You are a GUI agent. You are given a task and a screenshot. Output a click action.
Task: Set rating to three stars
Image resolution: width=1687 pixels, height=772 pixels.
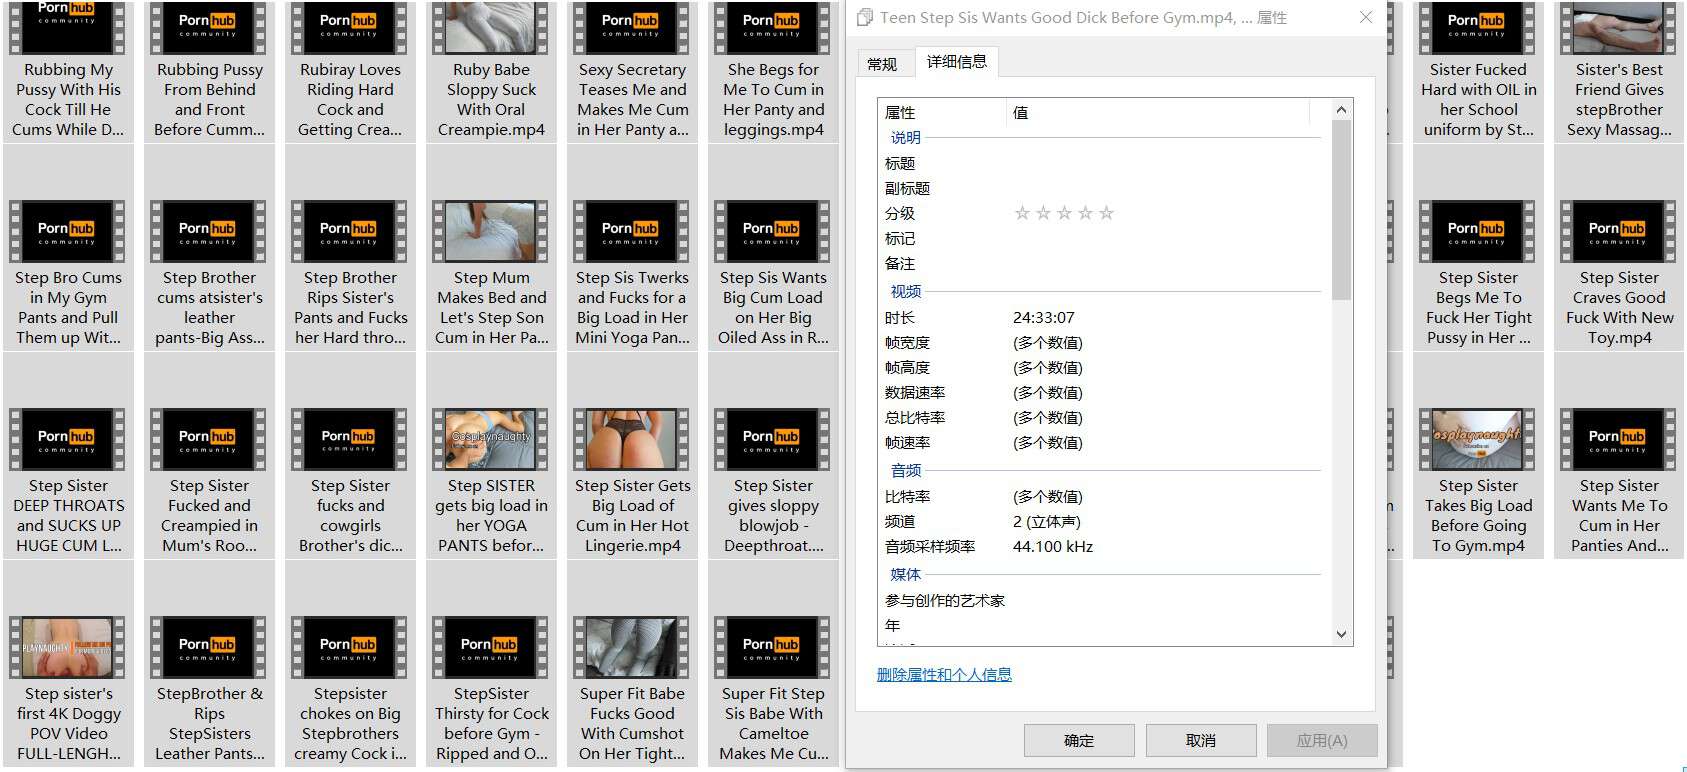pyautogui.click(x=1064, y=213)
